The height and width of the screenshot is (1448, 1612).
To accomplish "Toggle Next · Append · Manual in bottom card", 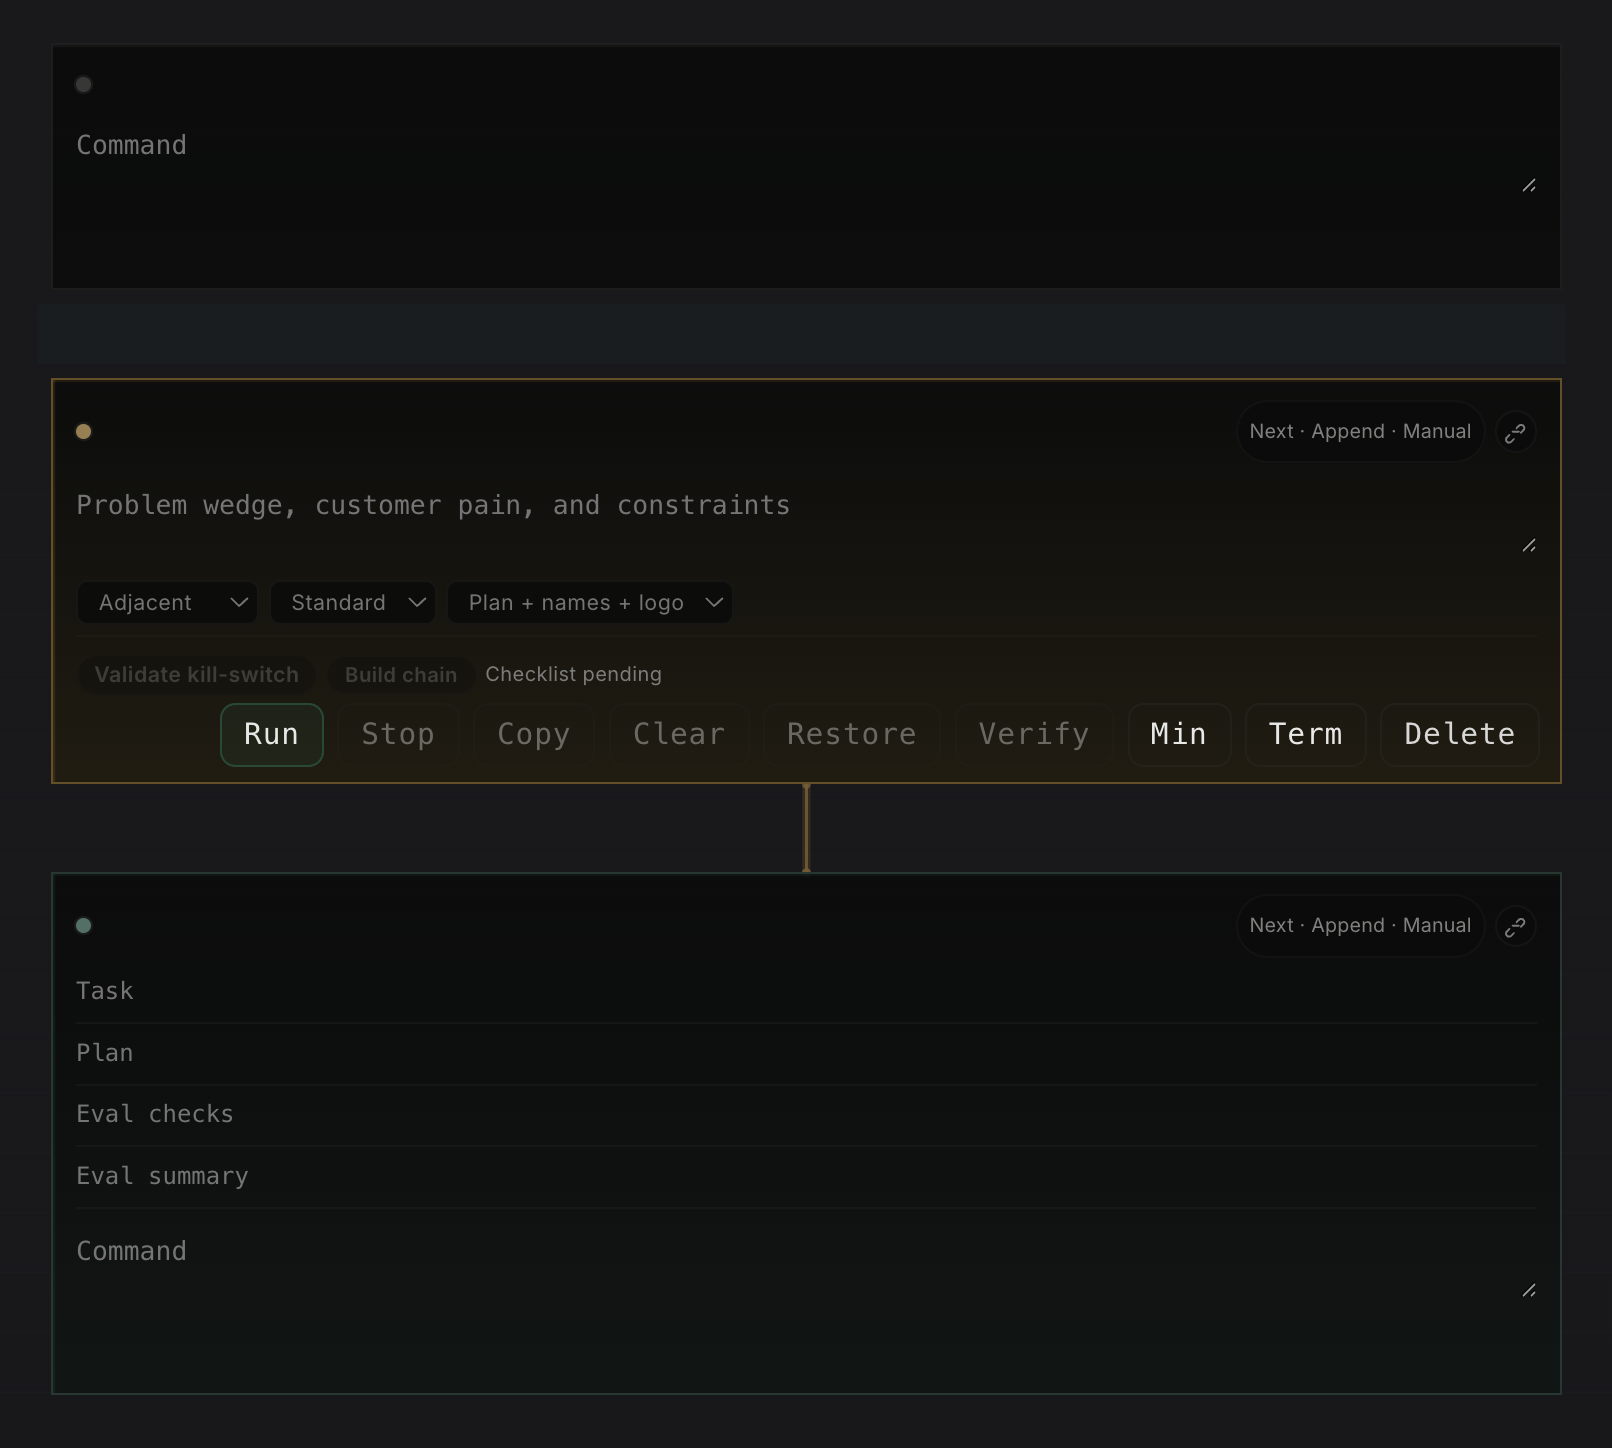I will pos(1359,926).
